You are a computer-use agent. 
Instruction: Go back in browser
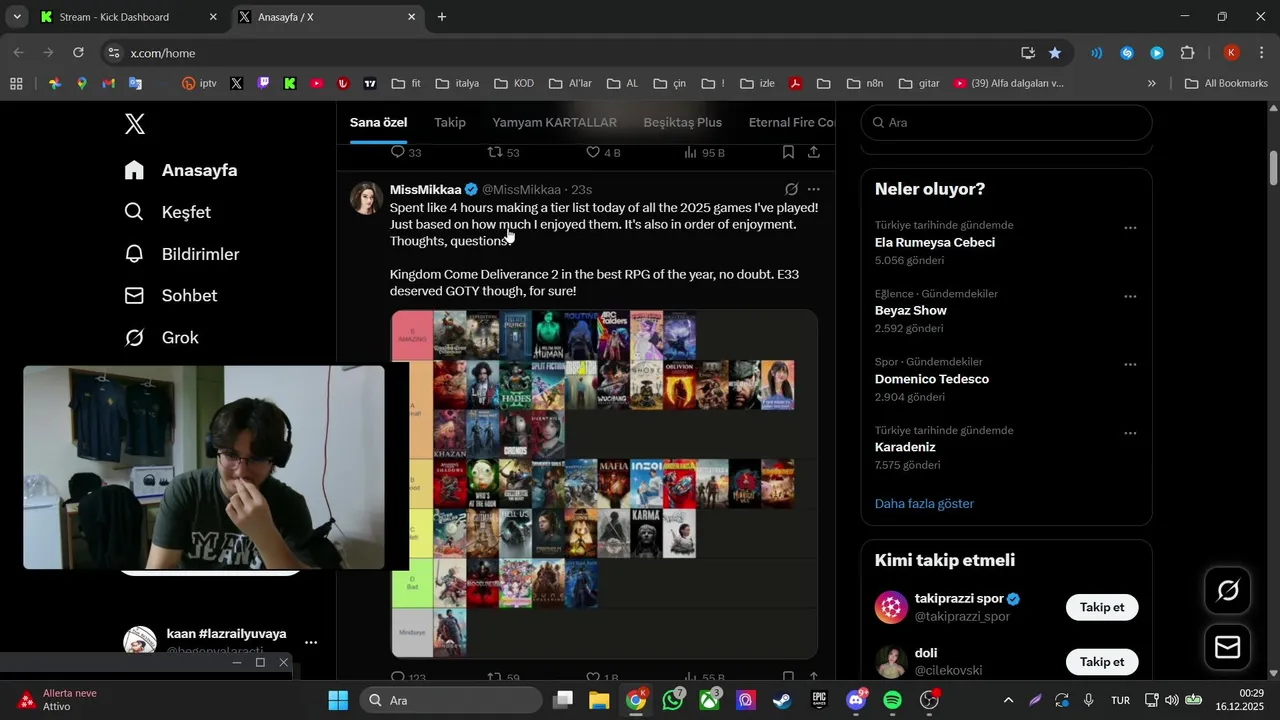(x=19, y=53)
